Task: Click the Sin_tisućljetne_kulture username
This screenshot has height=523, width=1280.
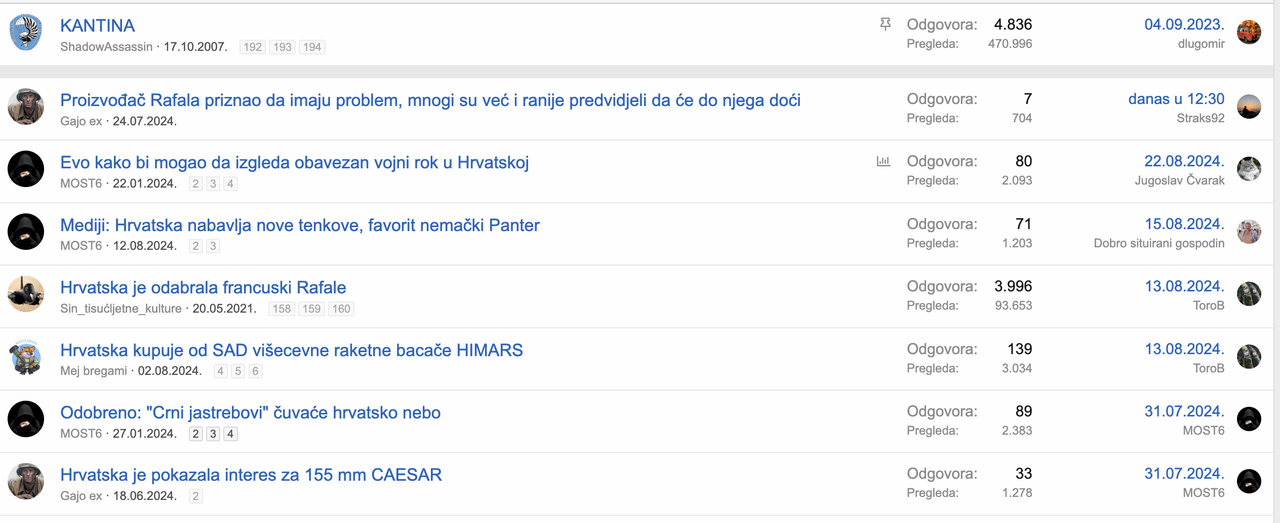Action: click(121, 309)
